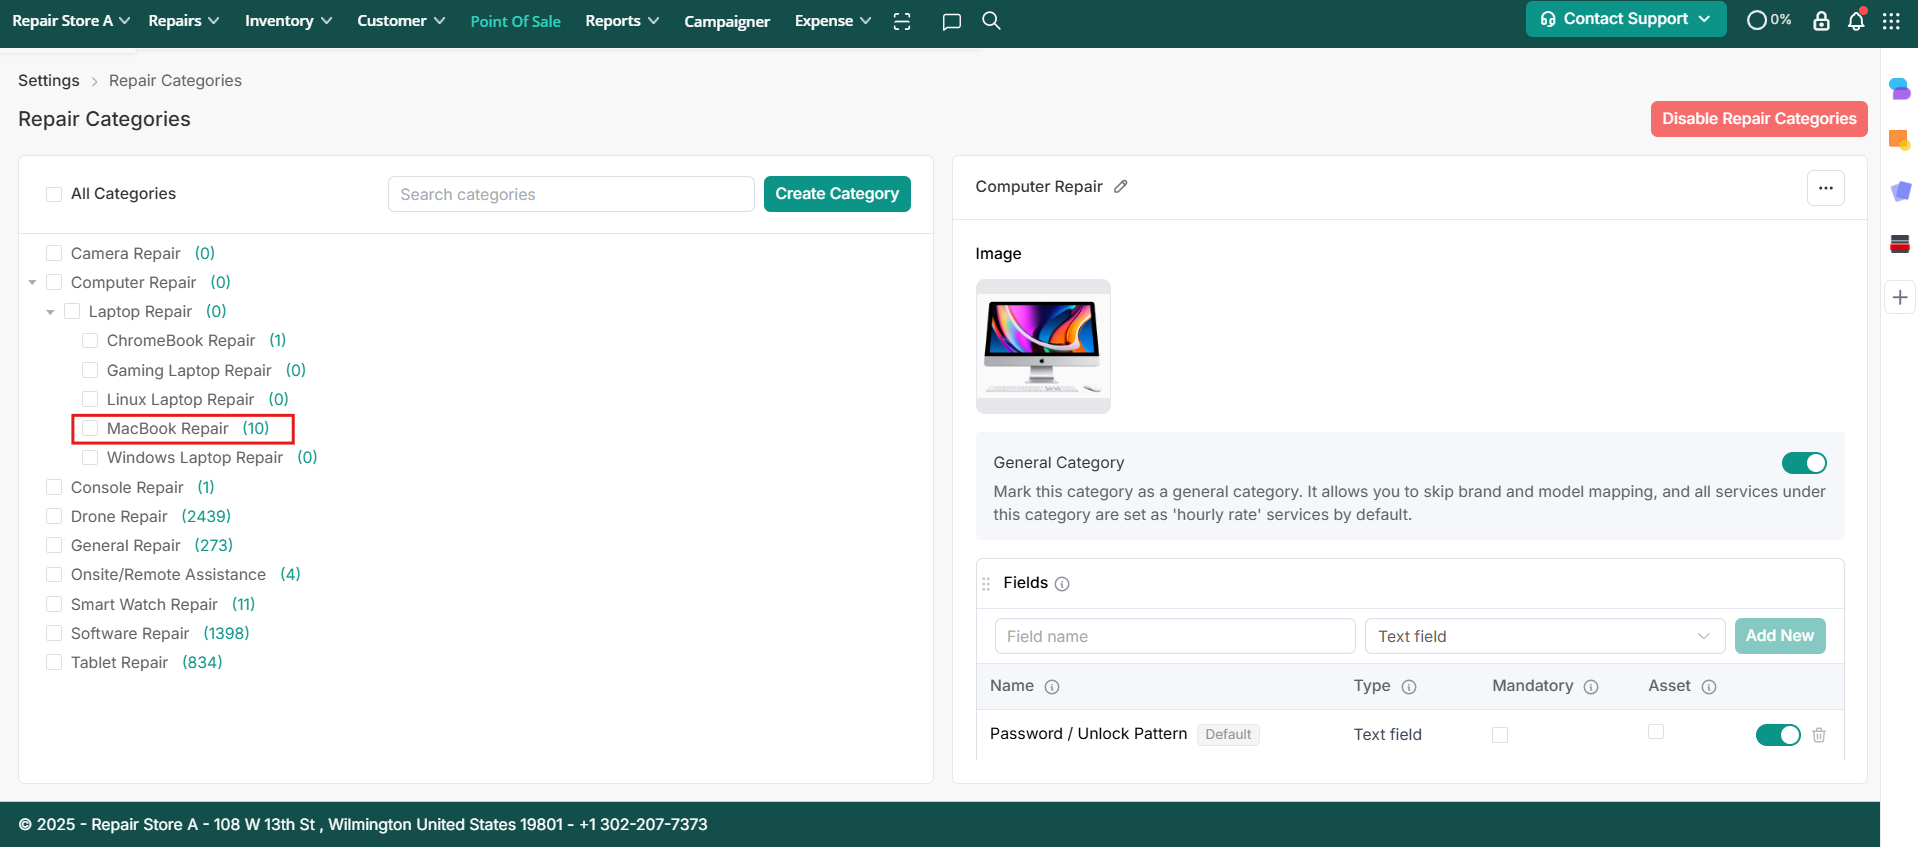
Task: Open the Text field type dropdown
Action: click(1544, 636)
